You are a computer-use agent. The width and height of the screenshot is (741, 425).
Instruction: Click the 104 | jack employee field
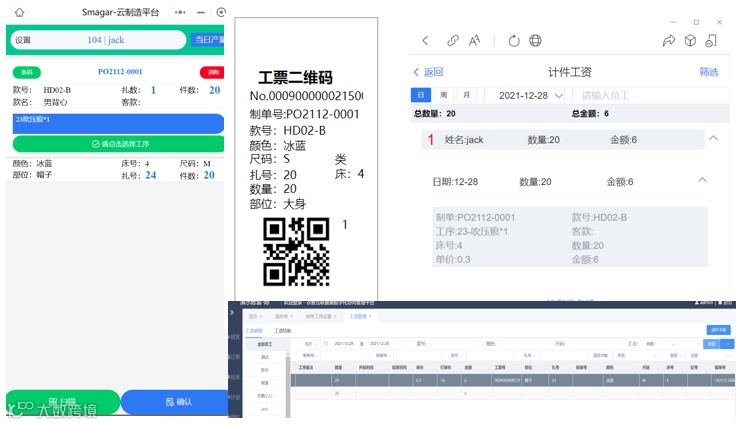pos(98,40)
